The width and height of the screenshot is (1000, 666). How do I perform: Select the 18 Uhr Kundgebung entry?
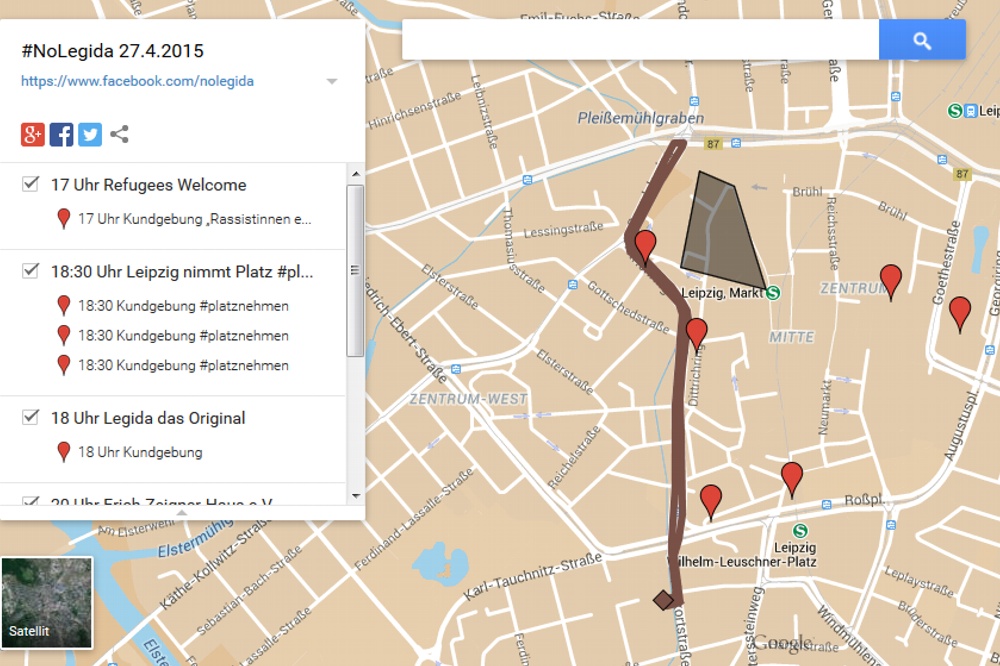click(140, 452)
